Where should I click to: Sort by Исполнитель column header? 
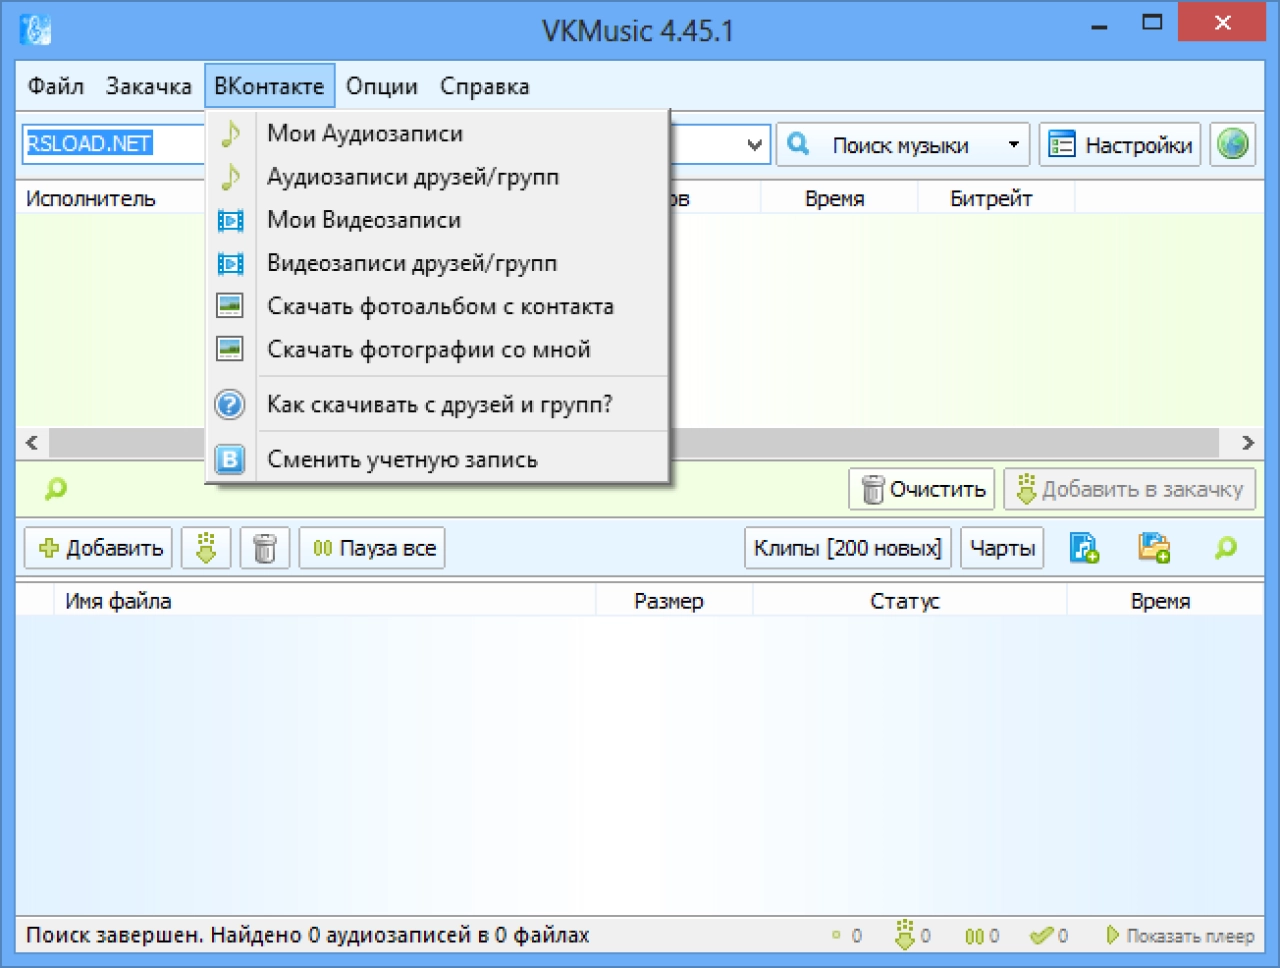tap(90, 198)
